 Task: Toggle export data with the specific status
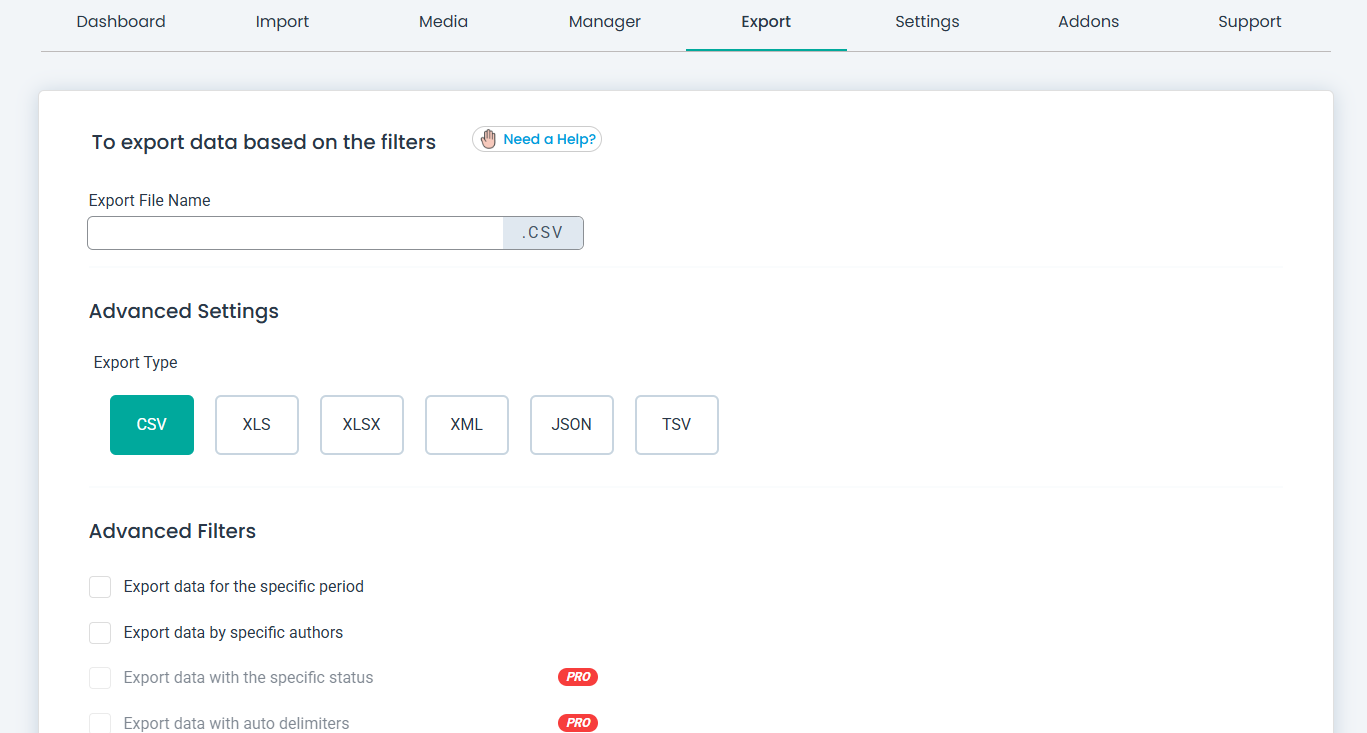click(x=100, y=677)
